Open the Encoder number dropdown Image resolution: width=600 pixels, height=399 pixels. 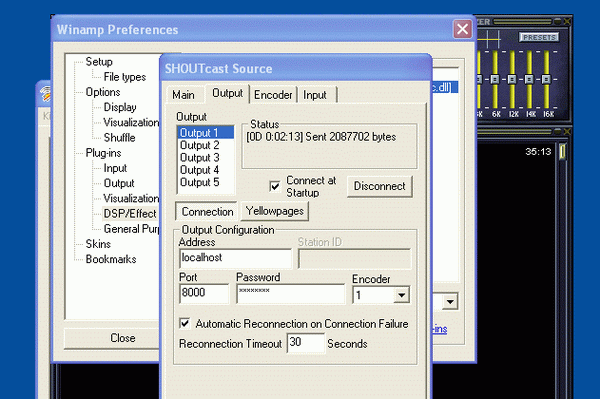(401, 295)
